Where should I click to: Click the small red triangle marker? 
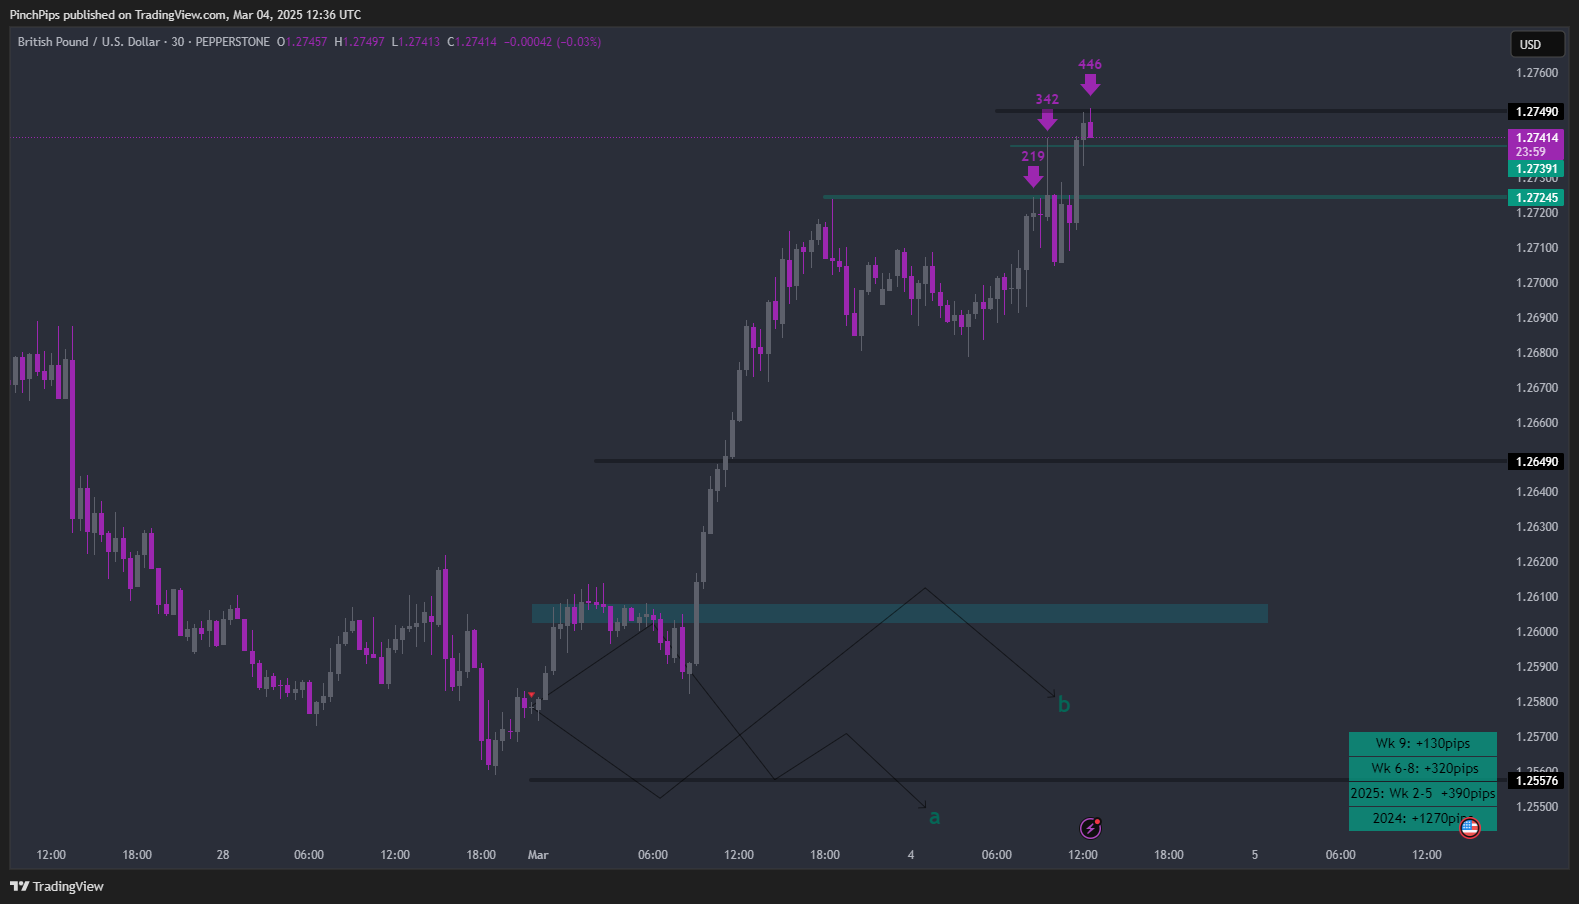(531, 694)
